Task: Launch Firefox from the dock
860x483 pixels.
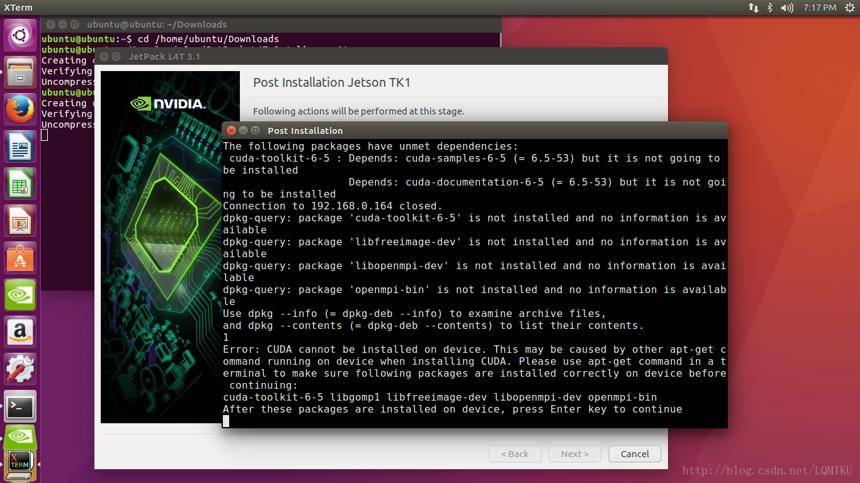Action: pyautogui.click(x=20, y=109)
